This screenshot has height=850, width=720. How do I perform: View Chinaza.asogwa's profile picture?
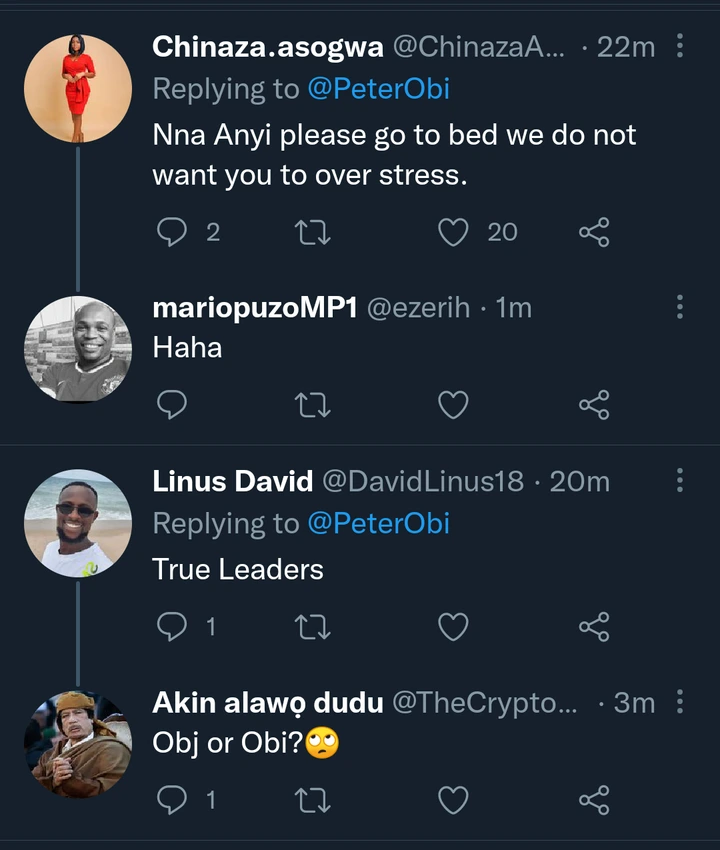coord(78,89)
